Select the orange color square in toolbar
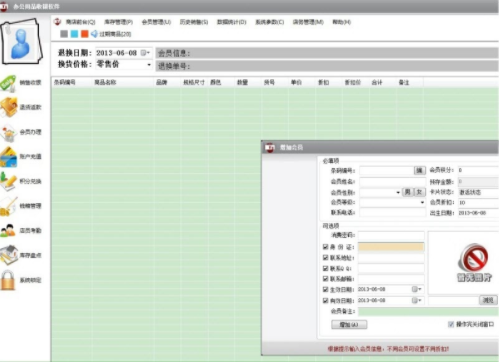This screenshot has height=363, width=502. pos(85,34)
